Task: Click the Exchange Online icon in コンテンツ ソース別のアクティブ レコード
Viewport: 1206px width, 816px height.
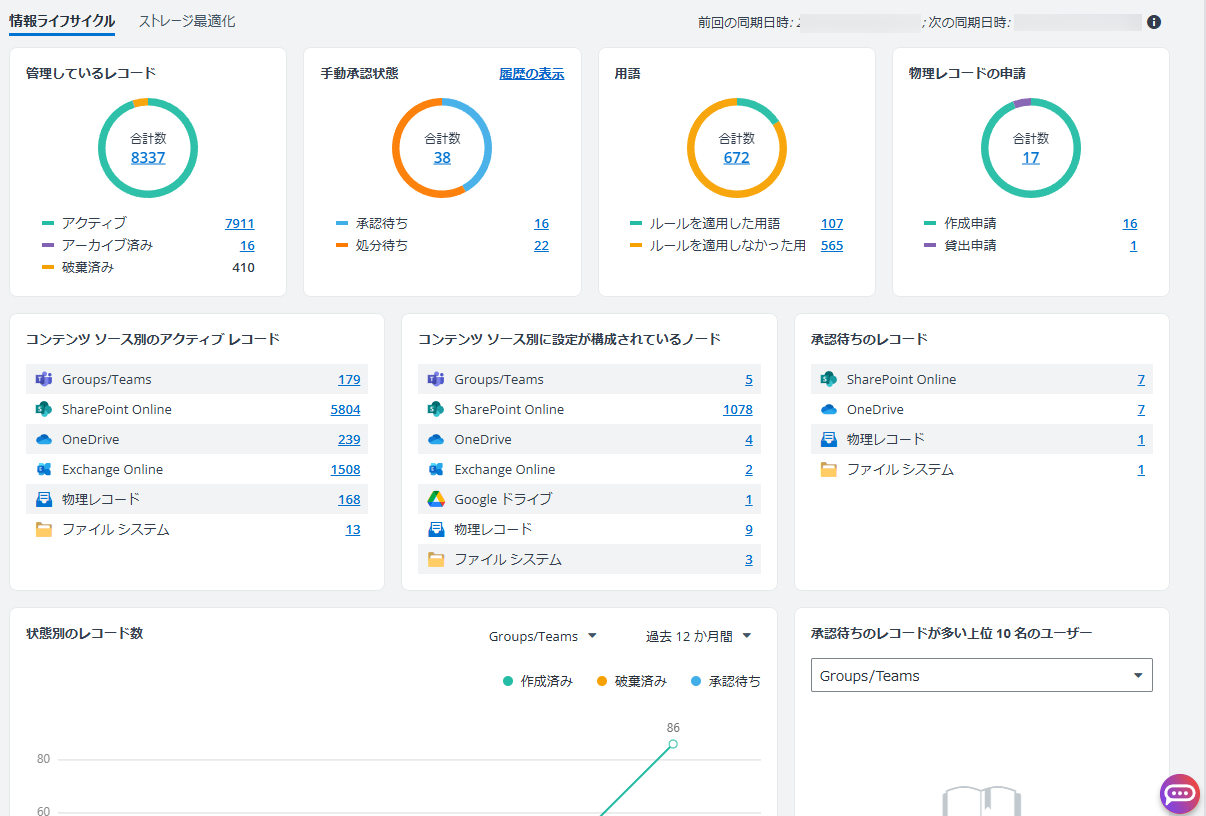Action: coord(43,469)
